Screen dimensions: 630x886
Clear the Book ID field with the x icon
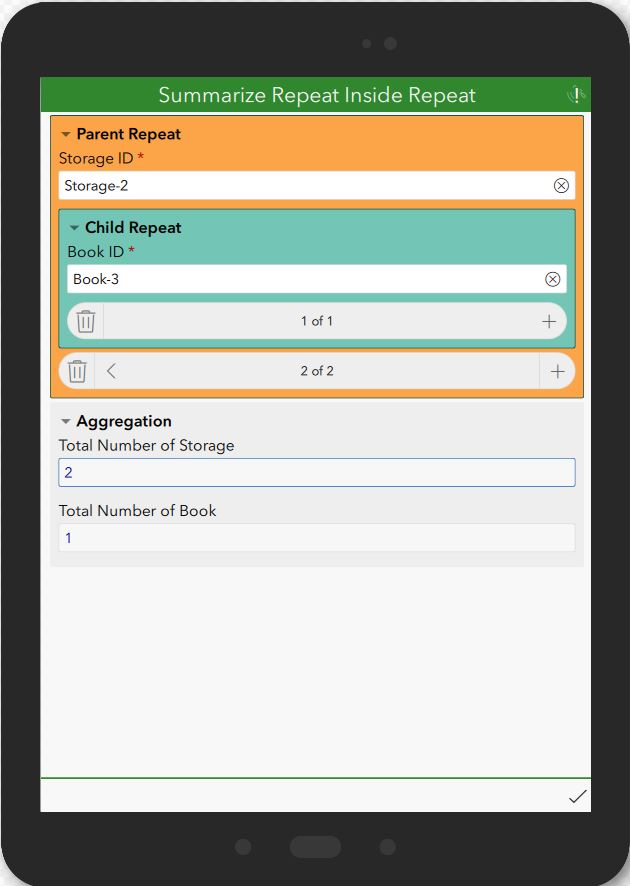553,279
